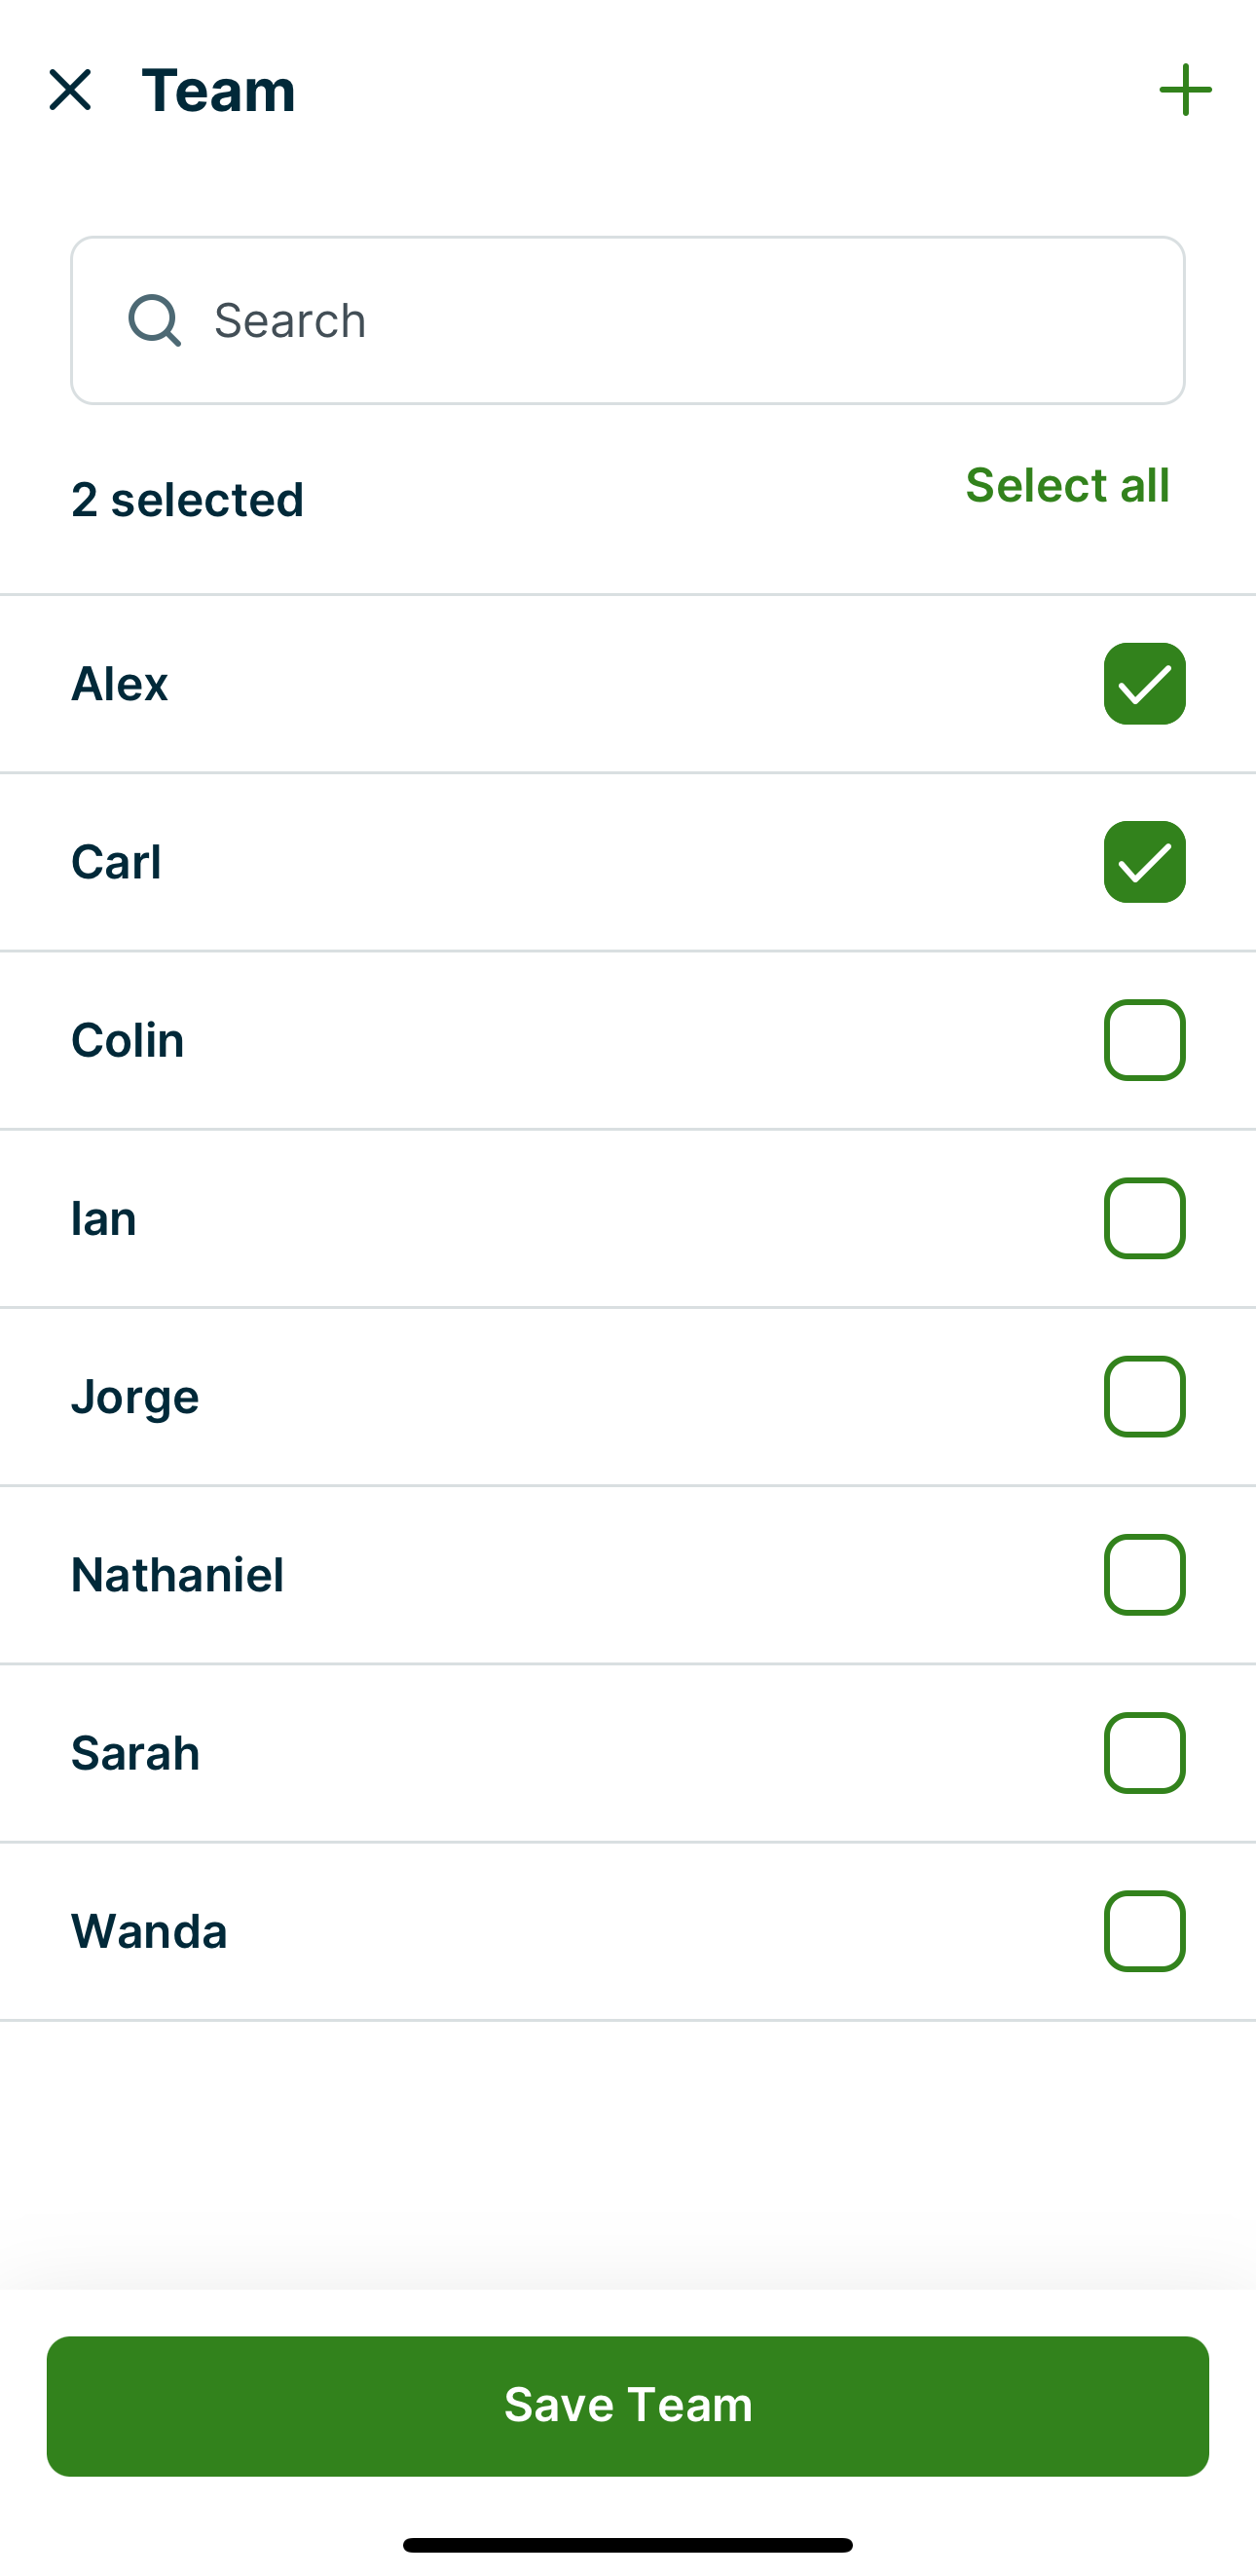Enable the checkbox for Ian
1256x2576 pixels.
pos(1144,1218)
